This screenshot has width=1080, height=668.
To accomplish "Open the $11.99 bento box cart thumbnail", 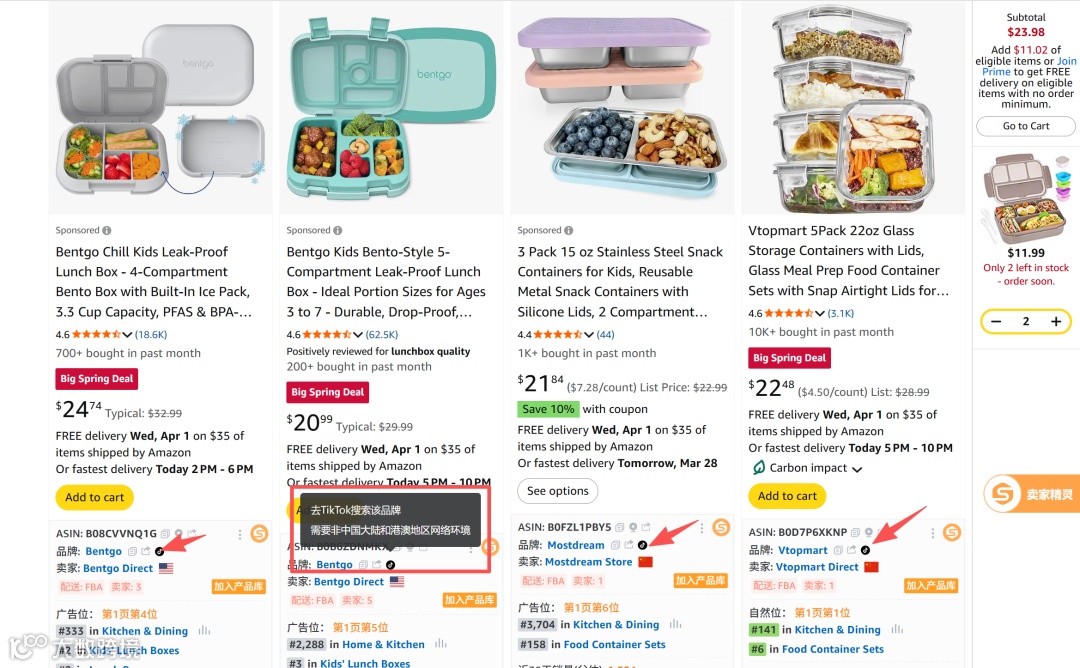I will click(1026, 196).
